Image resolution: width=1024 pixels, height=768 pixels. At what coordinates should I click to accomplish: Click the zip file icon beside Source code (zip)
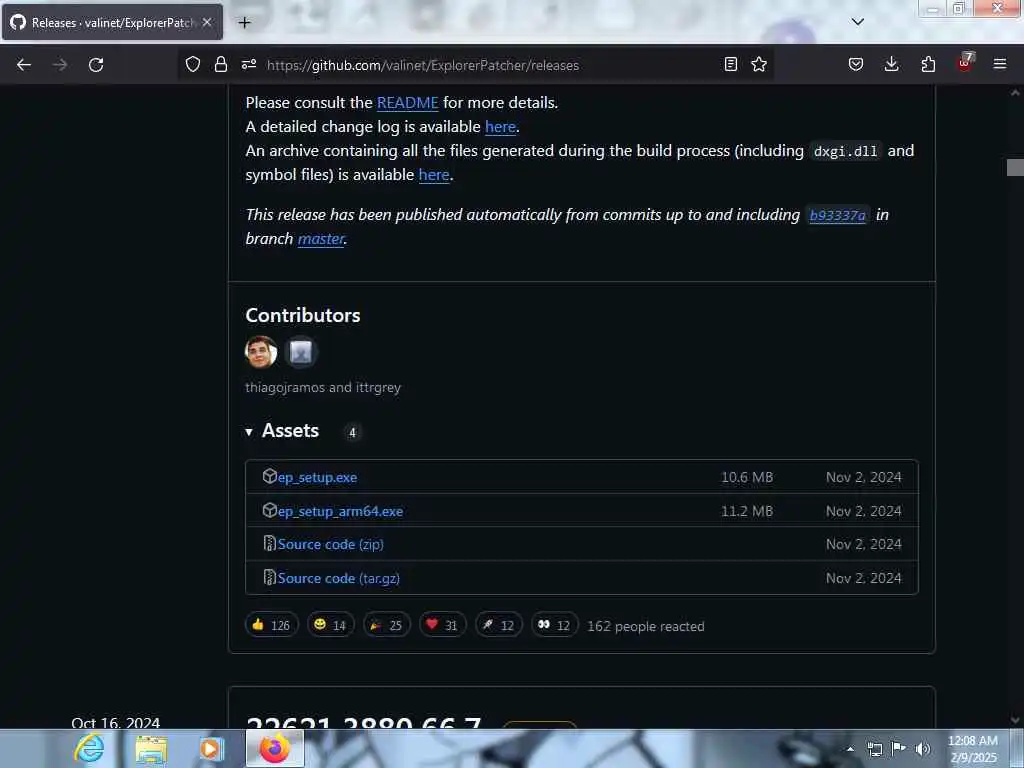[x=270, y=543]
